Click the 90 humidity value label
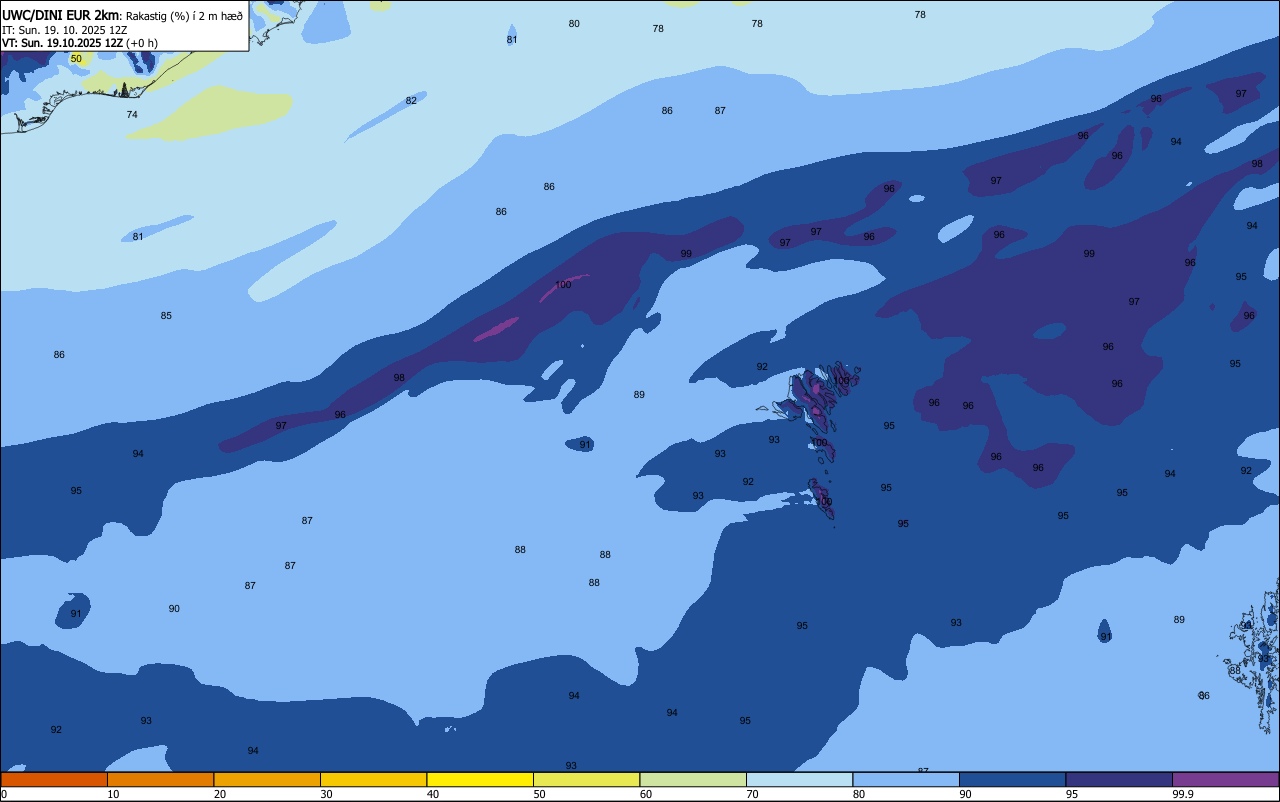The width and height of the screenshot is (1280, 802). [174, 609]
